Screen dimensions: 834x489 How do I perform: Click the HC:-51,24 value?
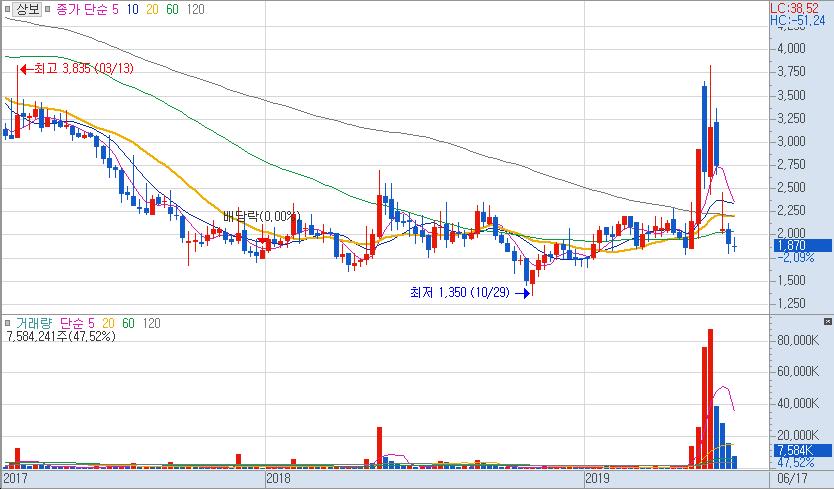tap(798, 20)
